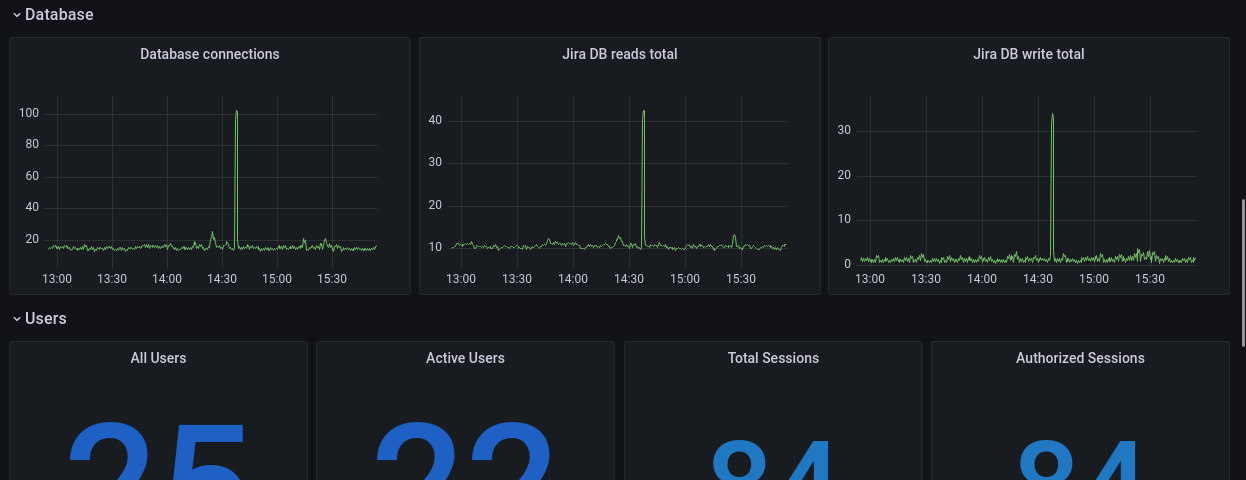Open the Authorized Sessions panel title menu
Viewport: 1246px width, 480px height.
point(1080,358)
